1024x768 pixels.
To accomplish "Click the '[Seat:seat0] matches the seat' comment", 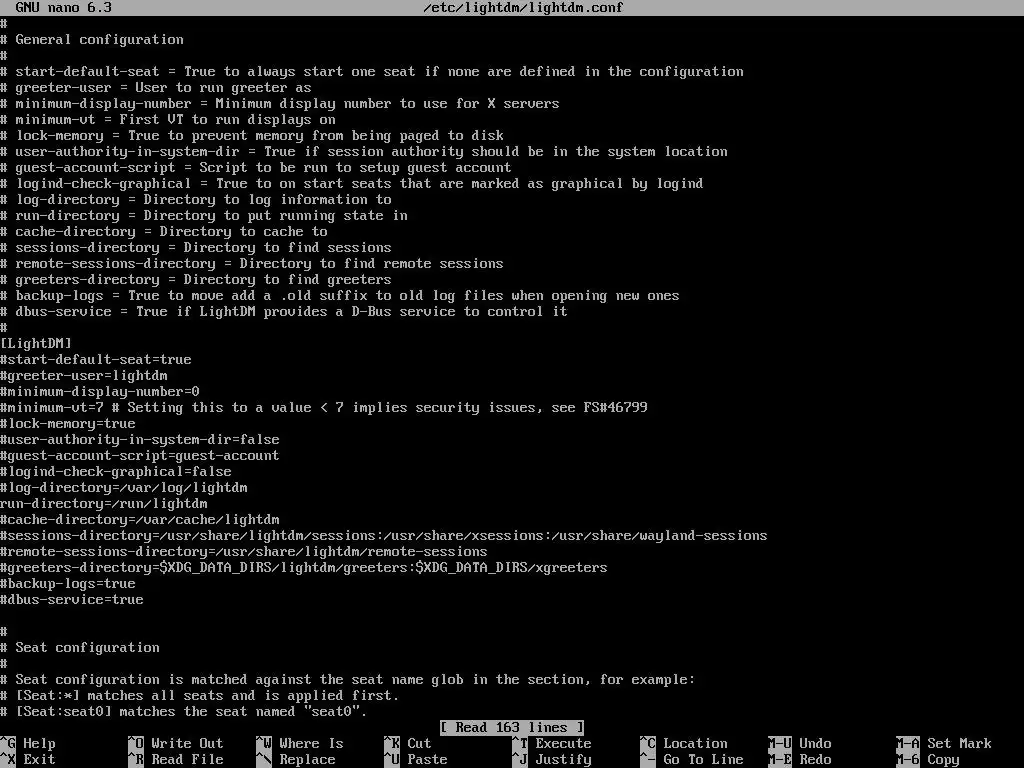I will (x=184, y=712).
